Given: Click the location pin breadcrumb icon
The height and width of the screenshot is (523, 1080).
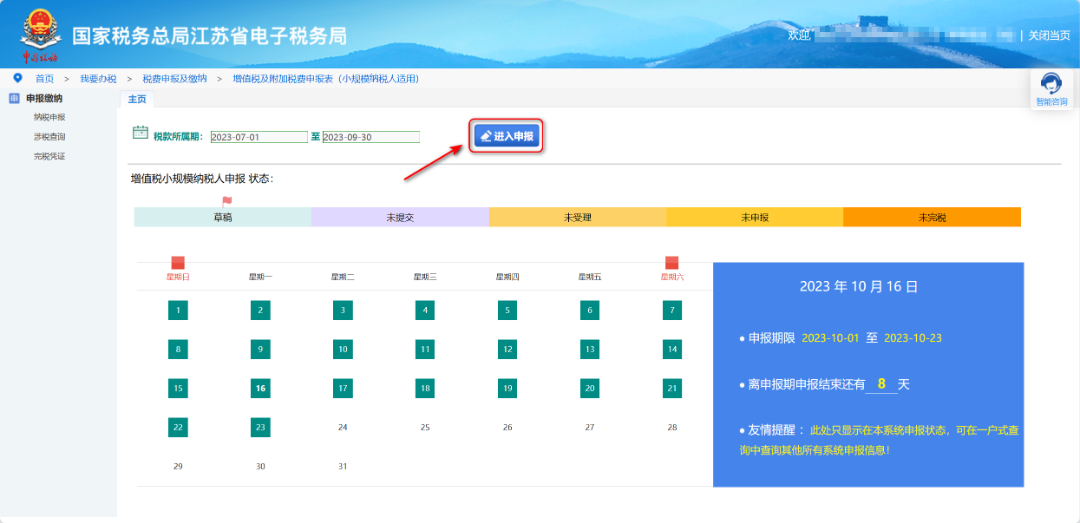Looking at the screenshot, I should click(18, 78).
